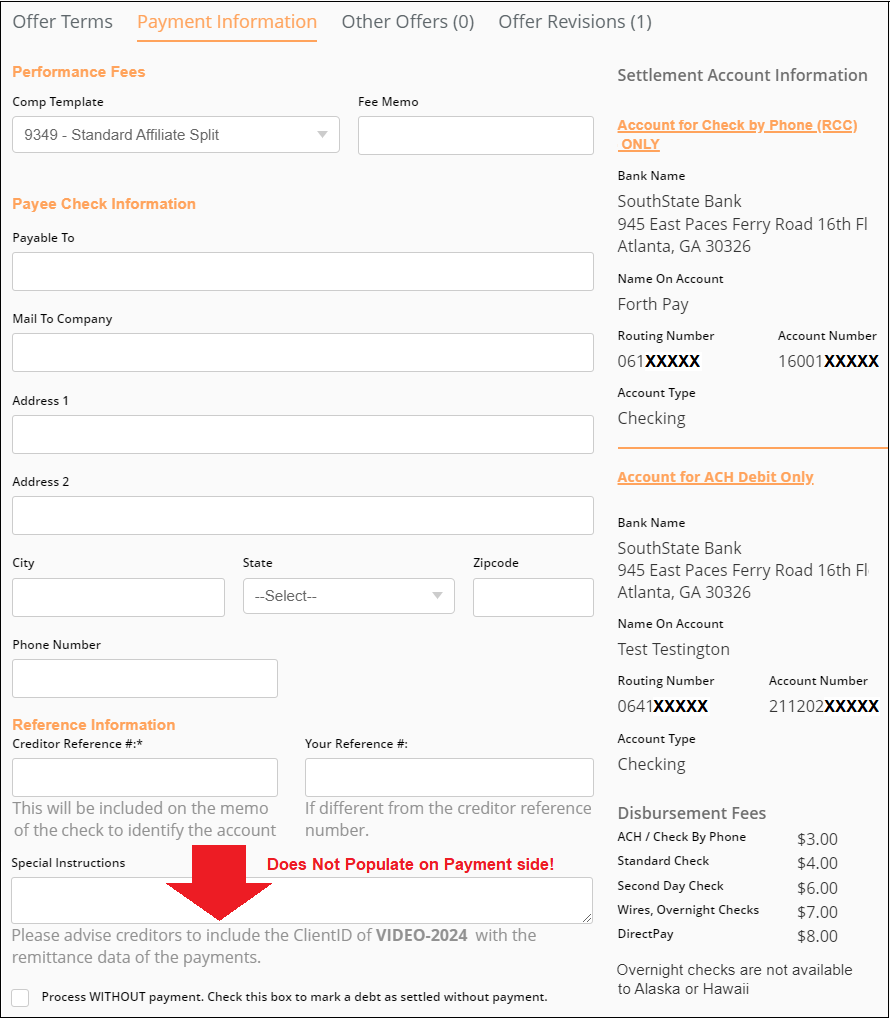
Task: Click the Disbursement Fees heading
Action: (x=691, y=813)
